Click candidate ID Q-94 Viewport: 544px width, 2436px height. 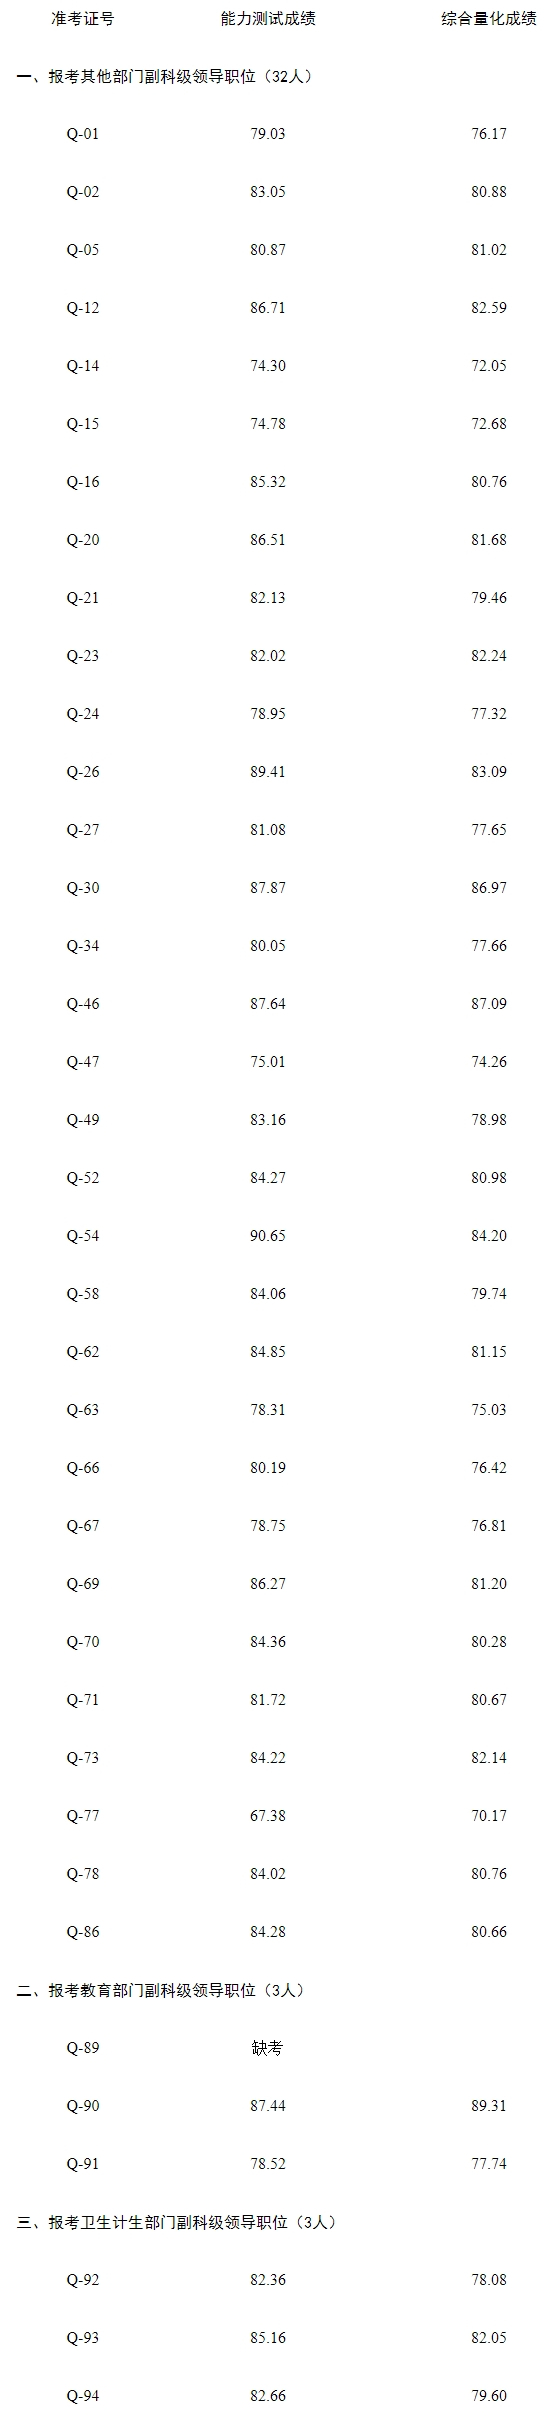coord(83,2396)
